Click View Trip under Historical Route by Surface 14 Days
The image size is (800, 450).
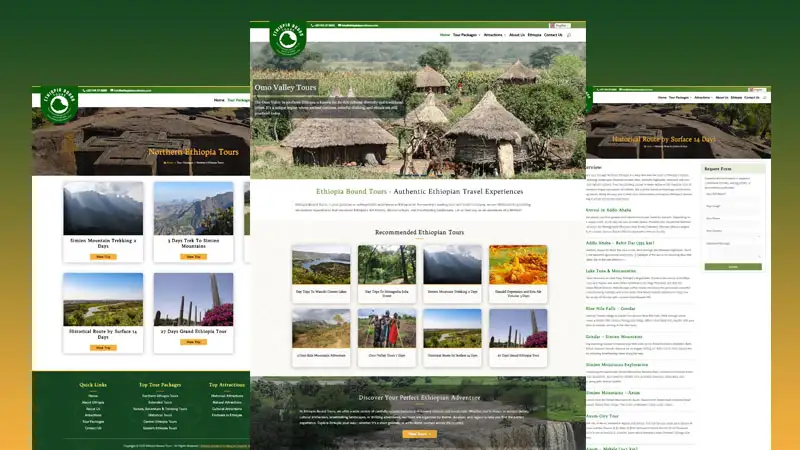[103, 347]
